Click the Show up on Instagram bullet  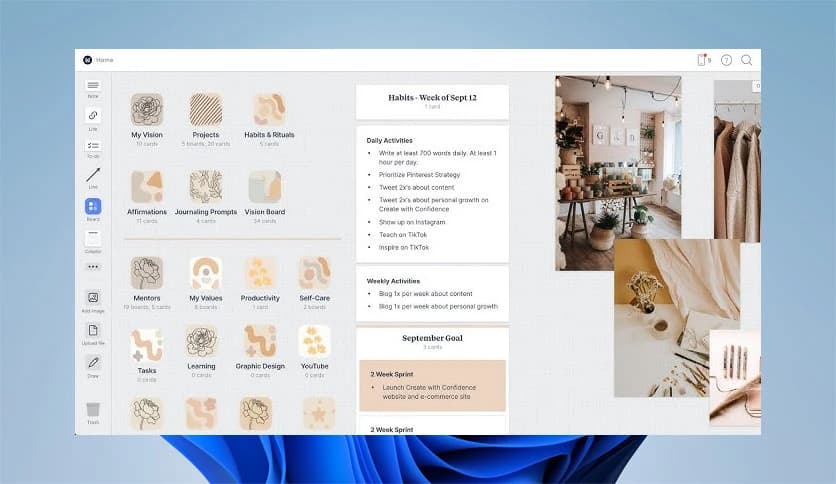[412, 222]
